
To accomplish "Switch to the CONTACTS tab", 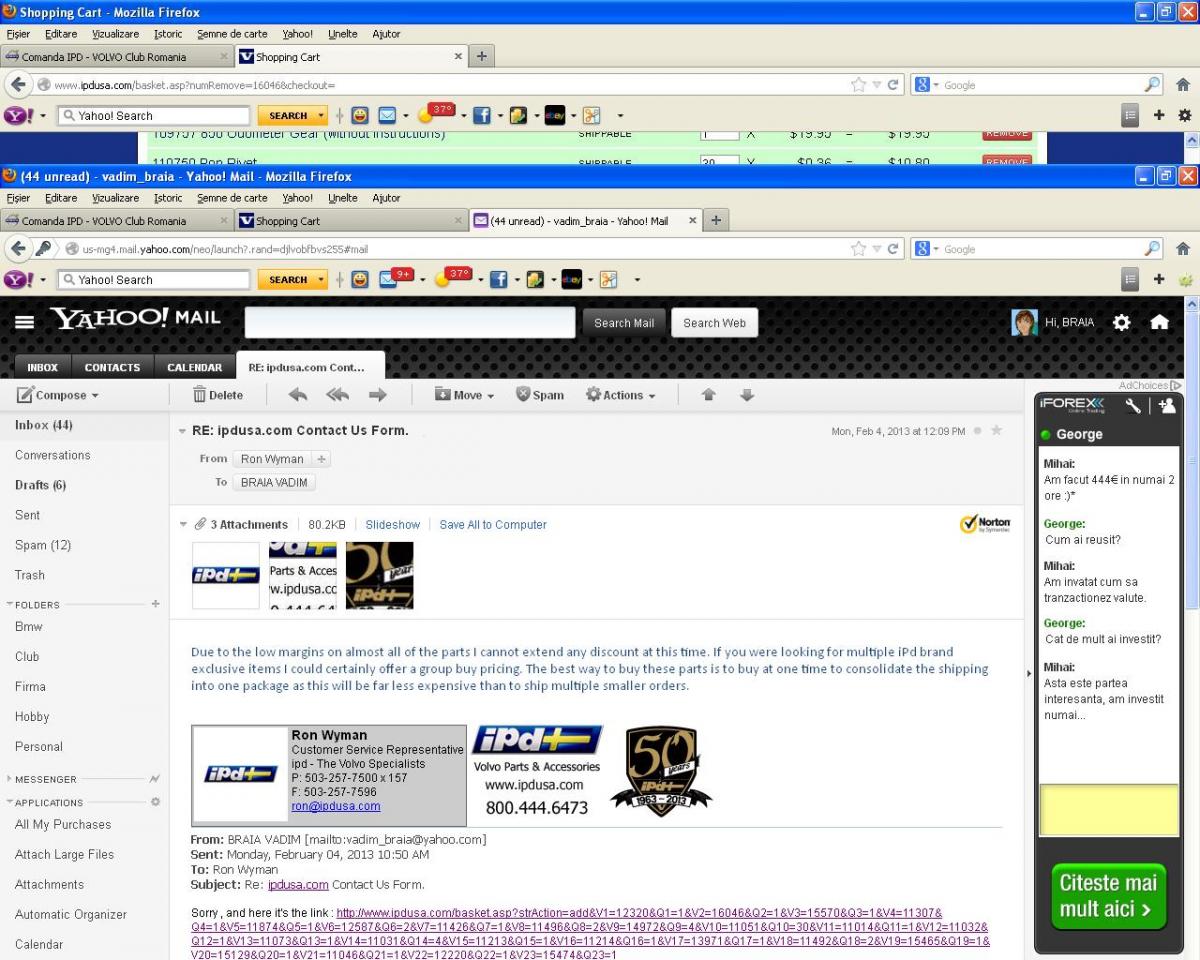I will coord(112,367).
